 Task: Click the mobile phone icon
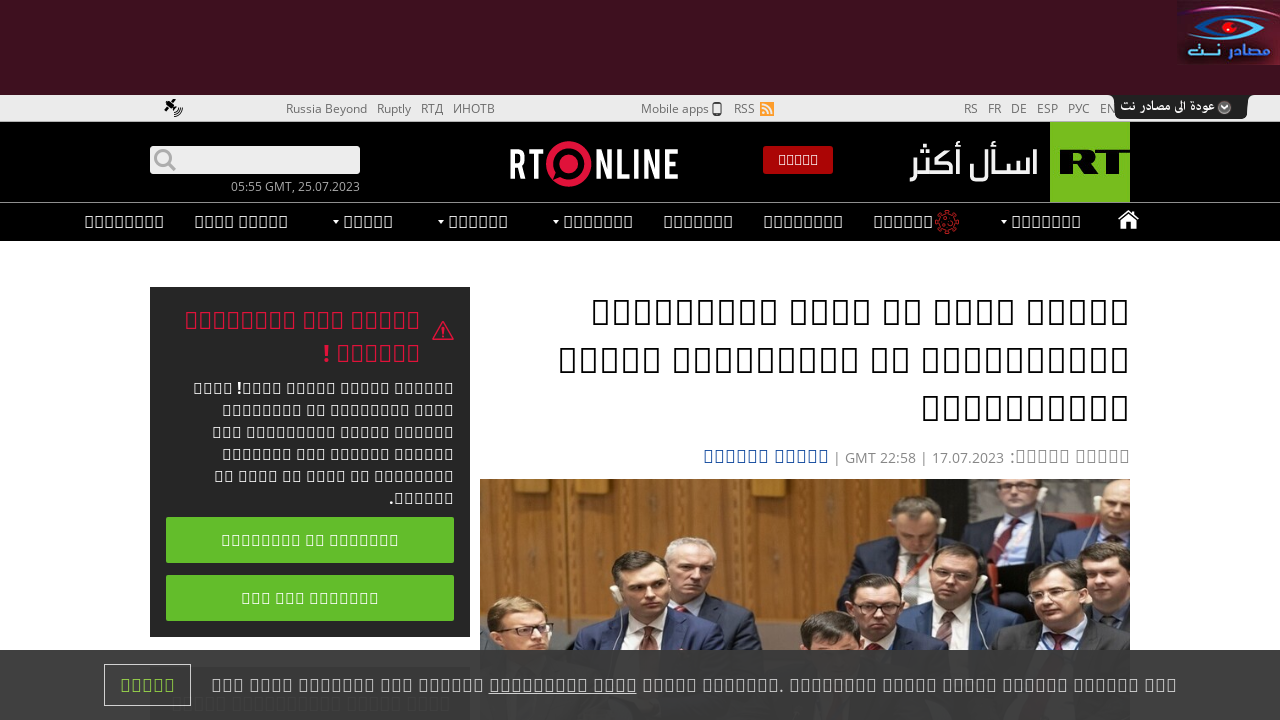(717, 109)
